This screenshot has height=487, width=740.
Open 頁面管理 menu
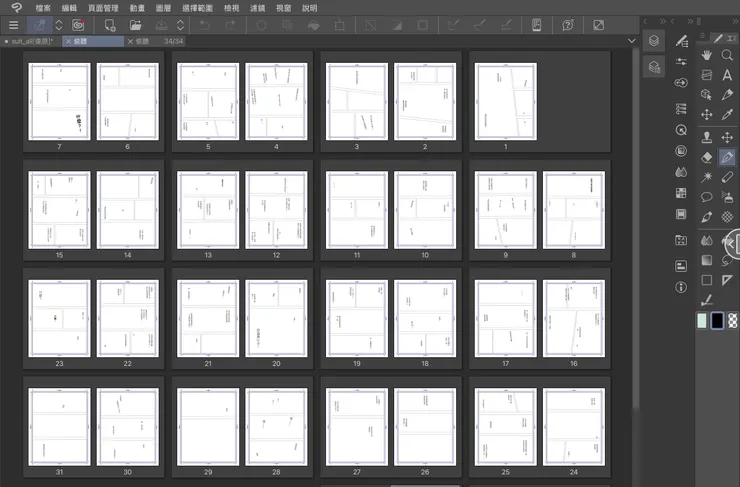103,8
